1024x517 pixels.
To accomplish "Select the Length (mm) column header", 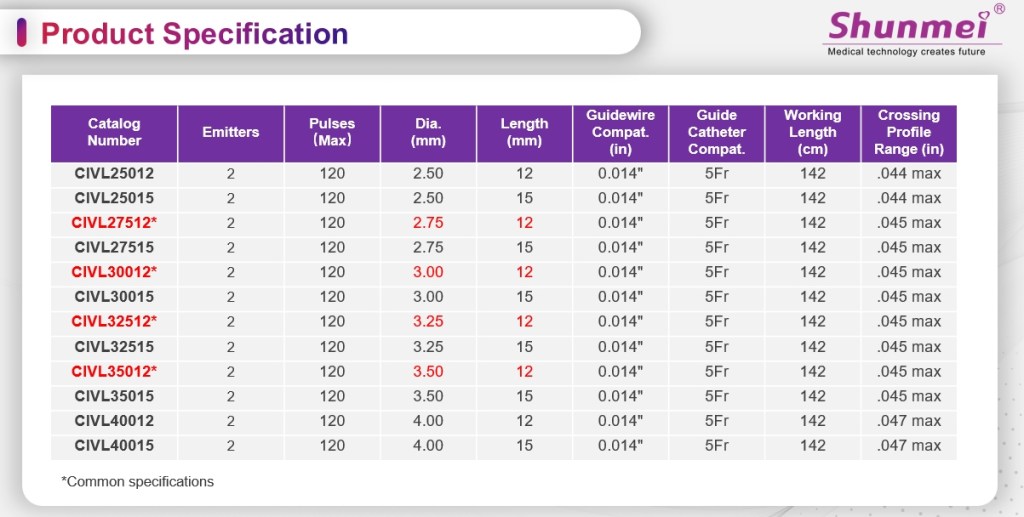I will 524,132.
